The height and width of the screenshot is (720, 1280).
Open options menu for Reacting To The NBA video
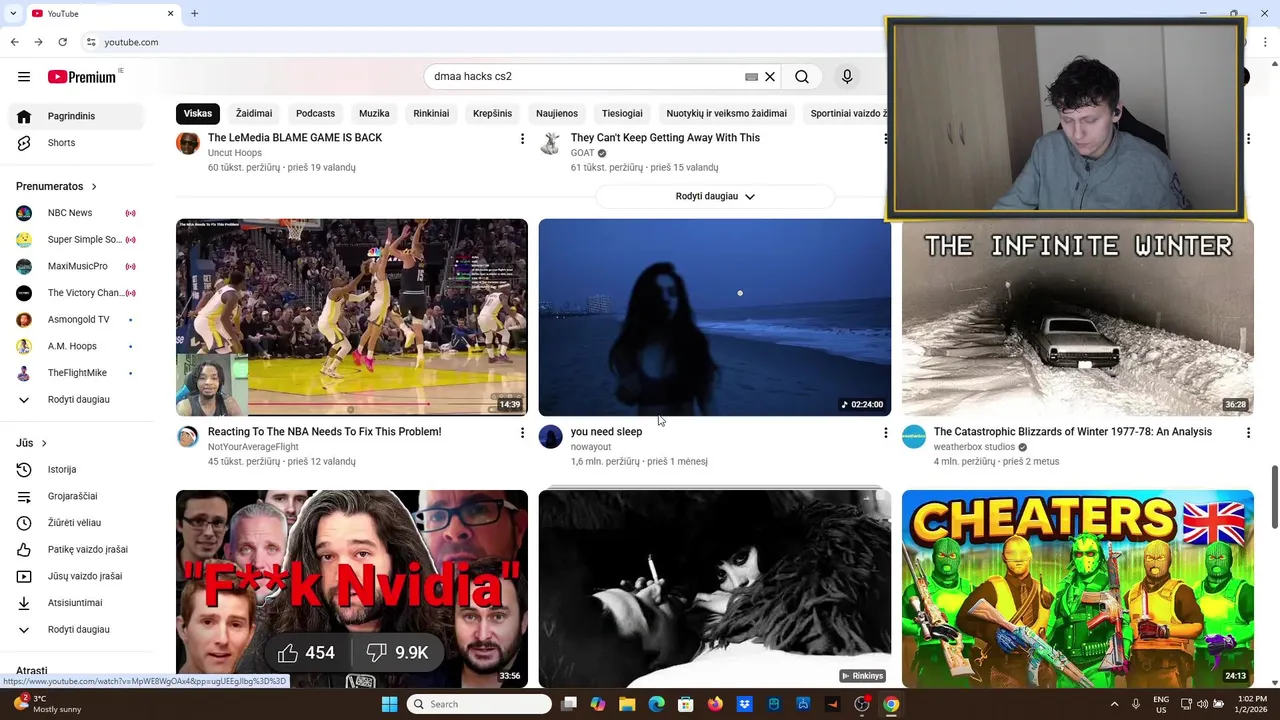pos(522,433)
